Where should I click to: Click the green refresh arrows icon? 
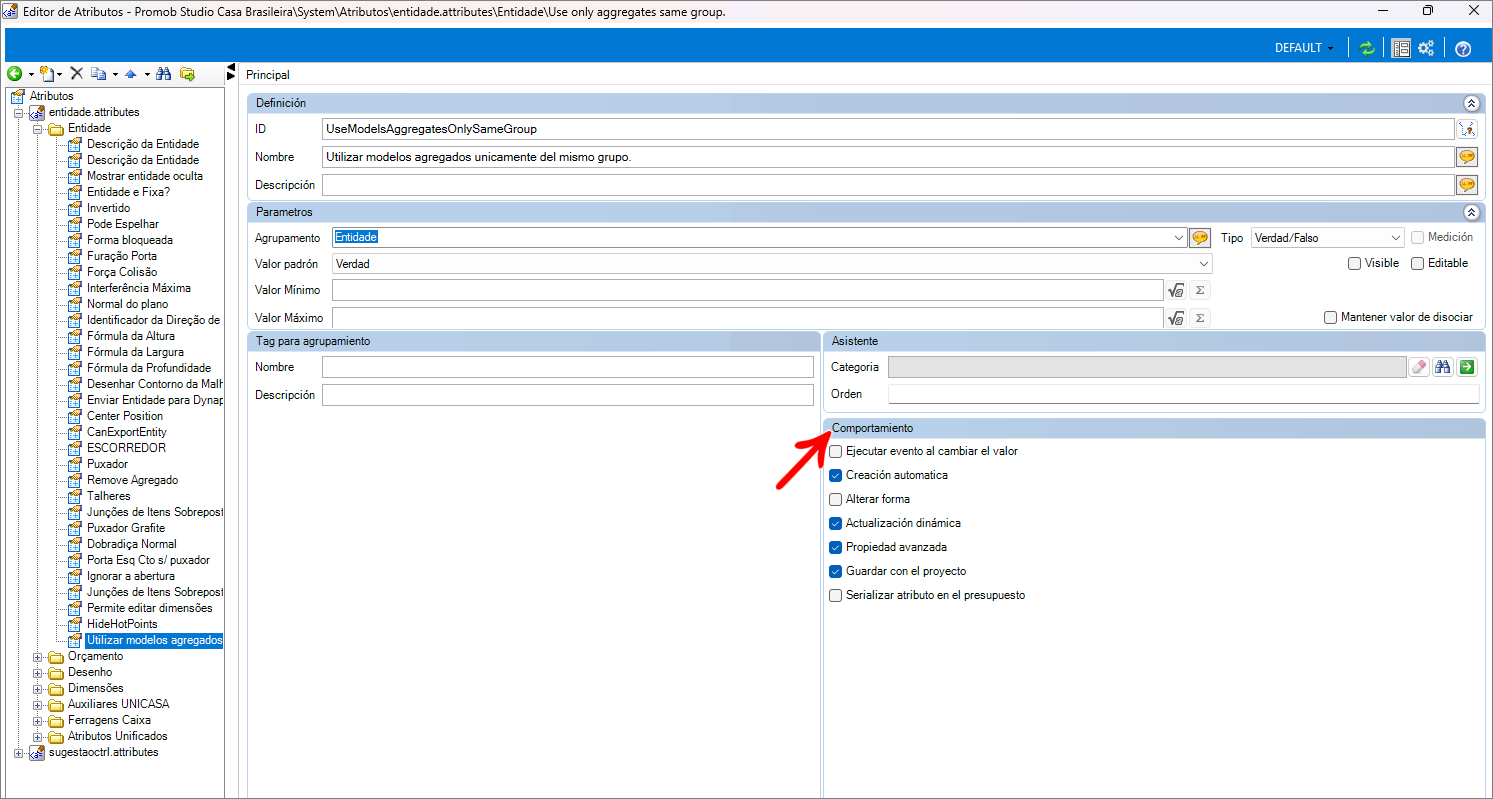[1367, 48]
